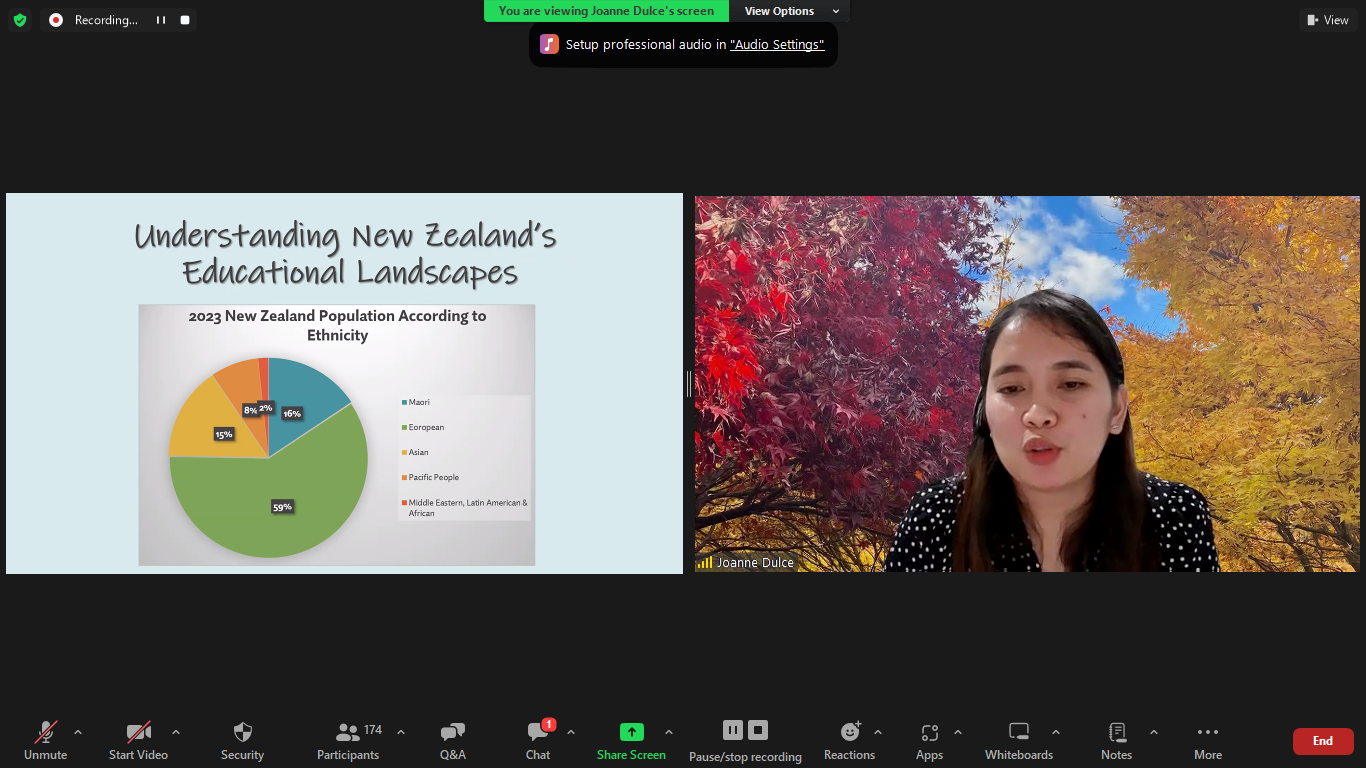Open the Reactions menu
The width and height of the screenshot is (1366, 768).
(x=849, y=740)
